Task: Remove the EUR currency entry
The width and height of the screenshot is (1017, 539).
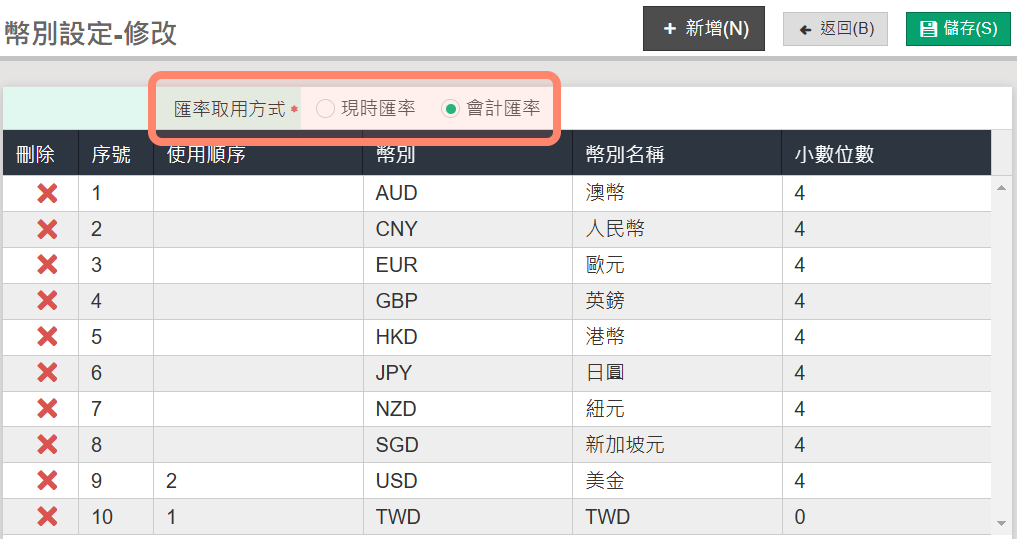Action: click(46, 265)
